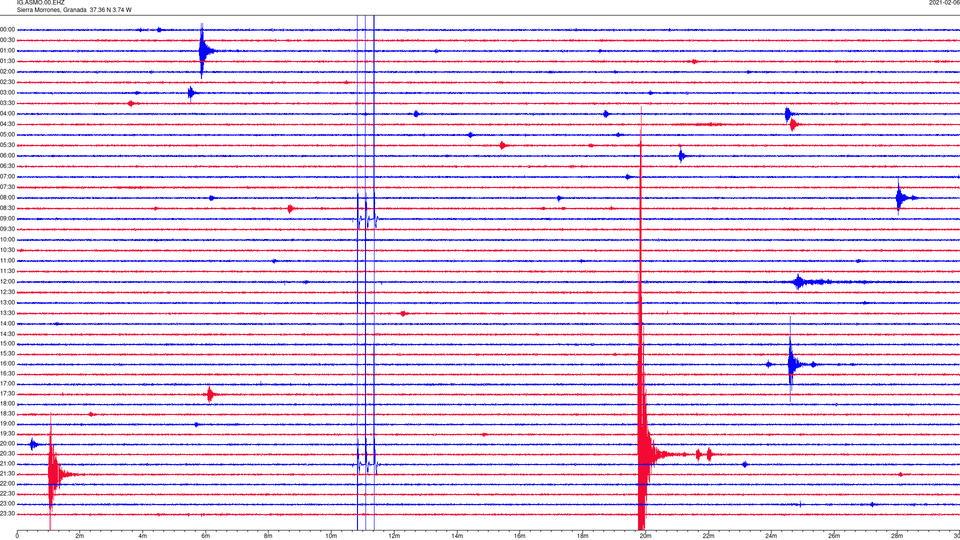Select the 14:00 row time label
The width and height of the screenshot is (960, 540).
[x=8, y=323]
